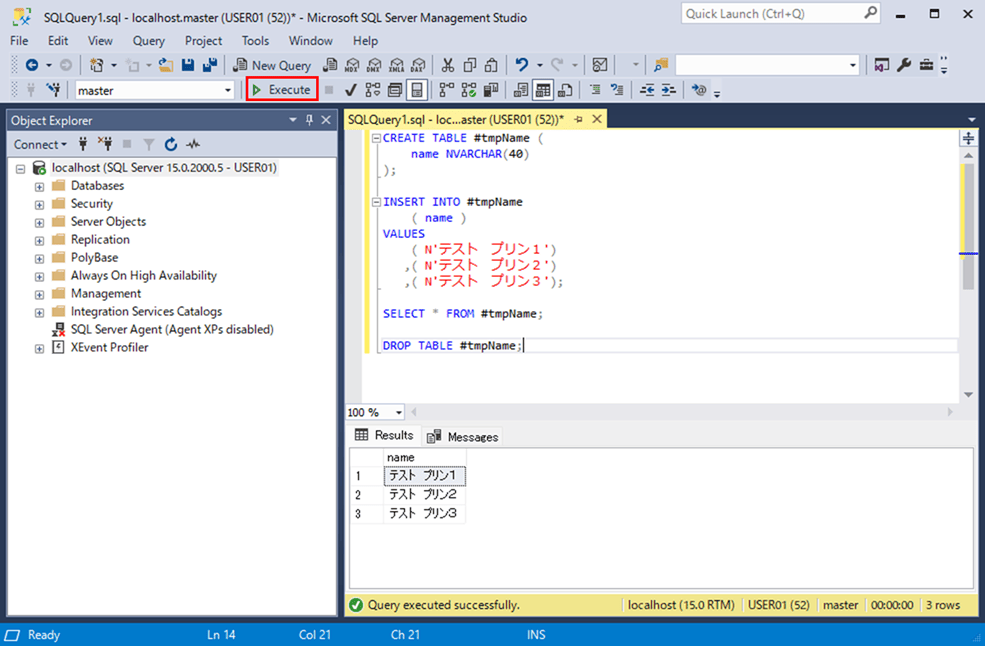This screenshot has width=985, height=646.
Task: Click the Find in Files icon
Action: pyautogui.click(x=660, y=65)
